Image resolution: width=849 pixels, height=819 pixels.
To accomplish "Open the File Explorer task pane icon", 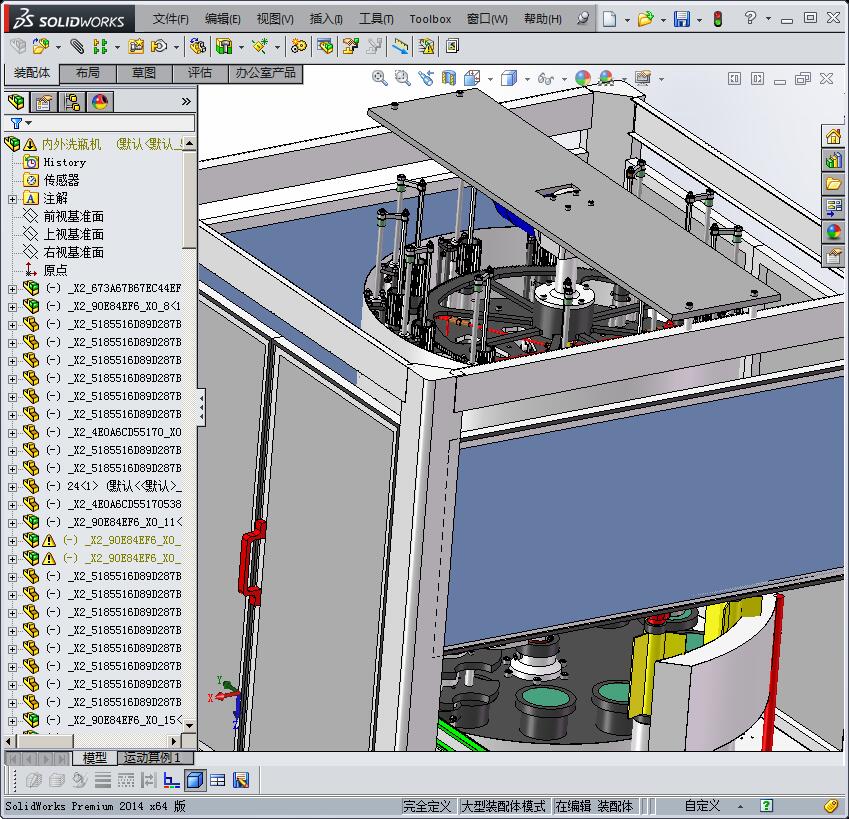I will click(x=833, y=184).
